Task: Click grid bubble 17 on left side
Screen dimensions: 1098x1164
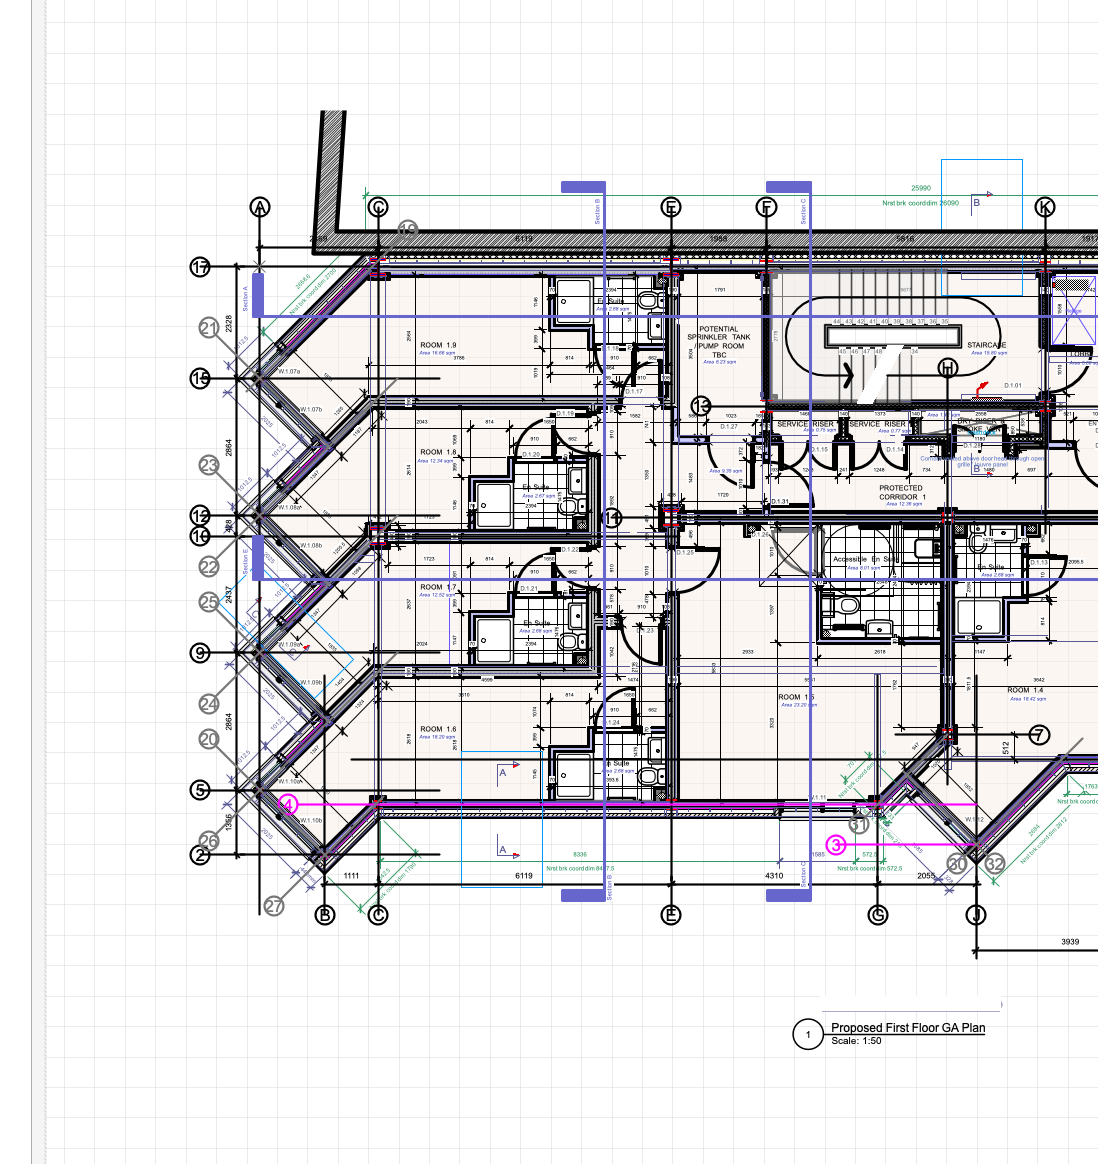Action: pyautogui.click(x=201, y=267)
